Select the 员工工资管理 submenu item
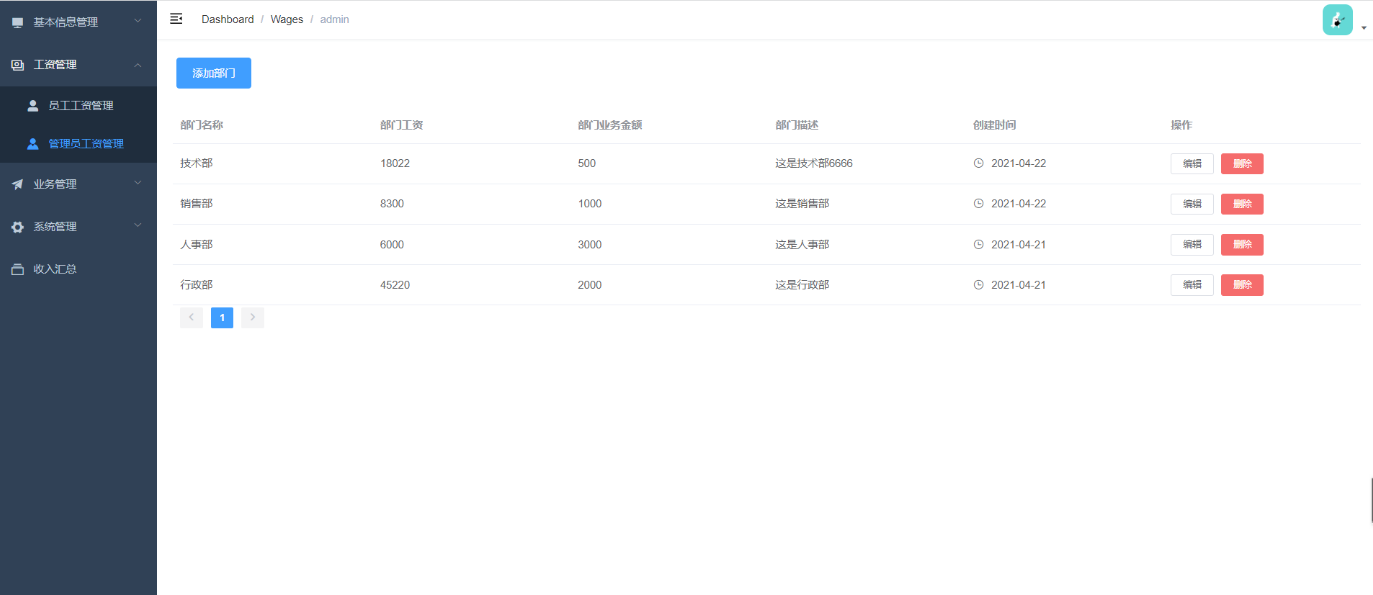Viewport: 1373px width, 595px height. (x=78, y=105)
